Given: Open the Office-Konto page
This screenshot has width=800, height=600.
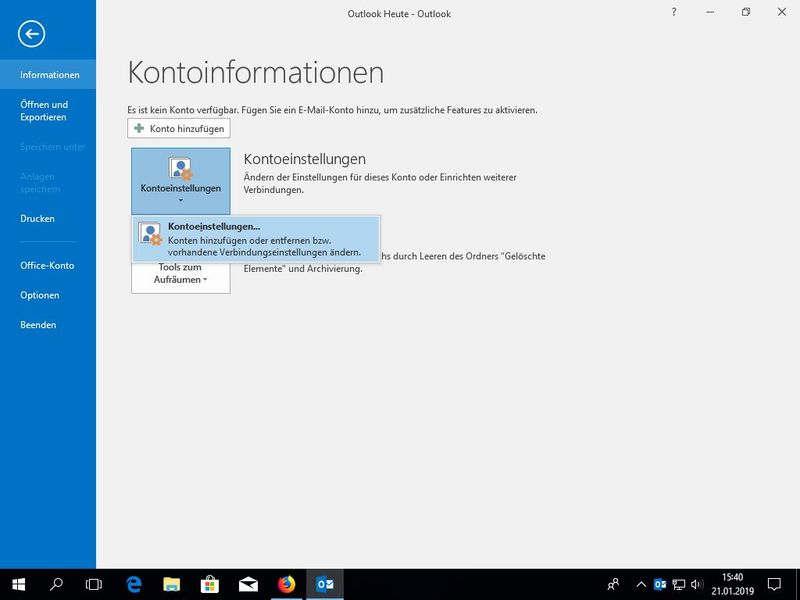Looking at the screenshot, I should point(48,265).
